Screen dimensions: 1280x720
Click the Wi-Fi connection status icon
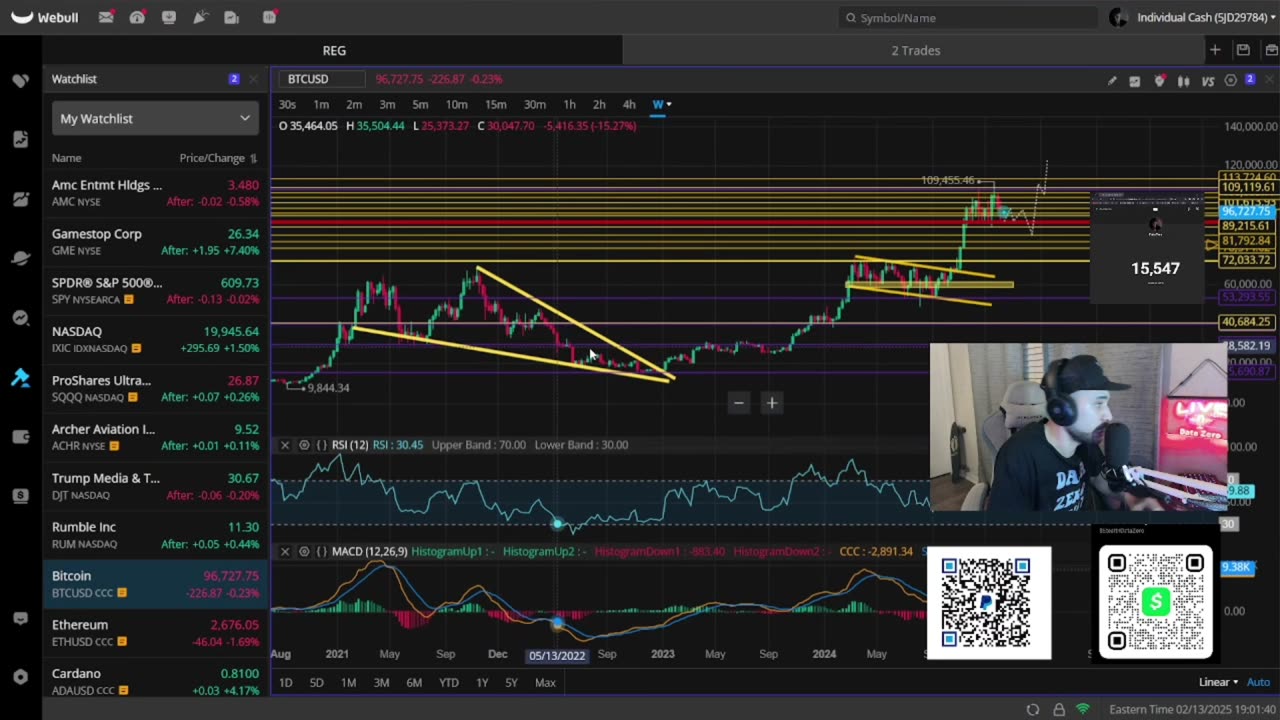click(x=1083, y=710)
